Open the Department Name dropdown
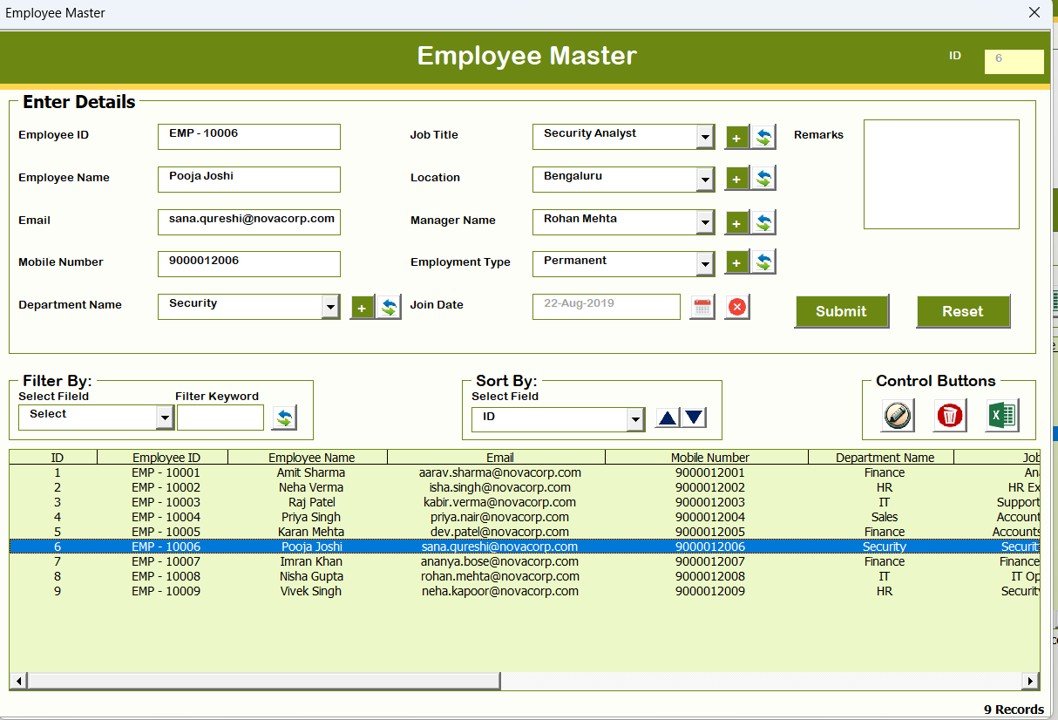This screenshot has width=1058, height=720. point(332,305)
